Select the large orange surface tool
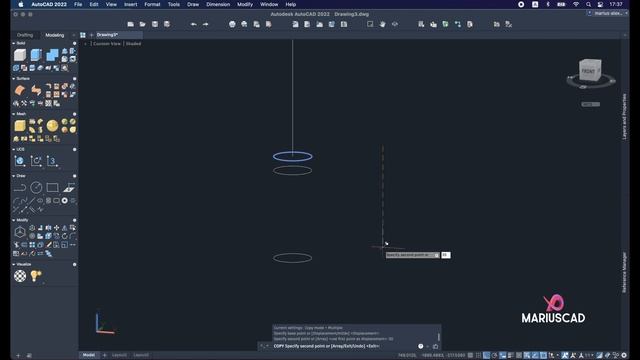Image resolution: width=640 pixels, height=360 pixels. point(20,90)
